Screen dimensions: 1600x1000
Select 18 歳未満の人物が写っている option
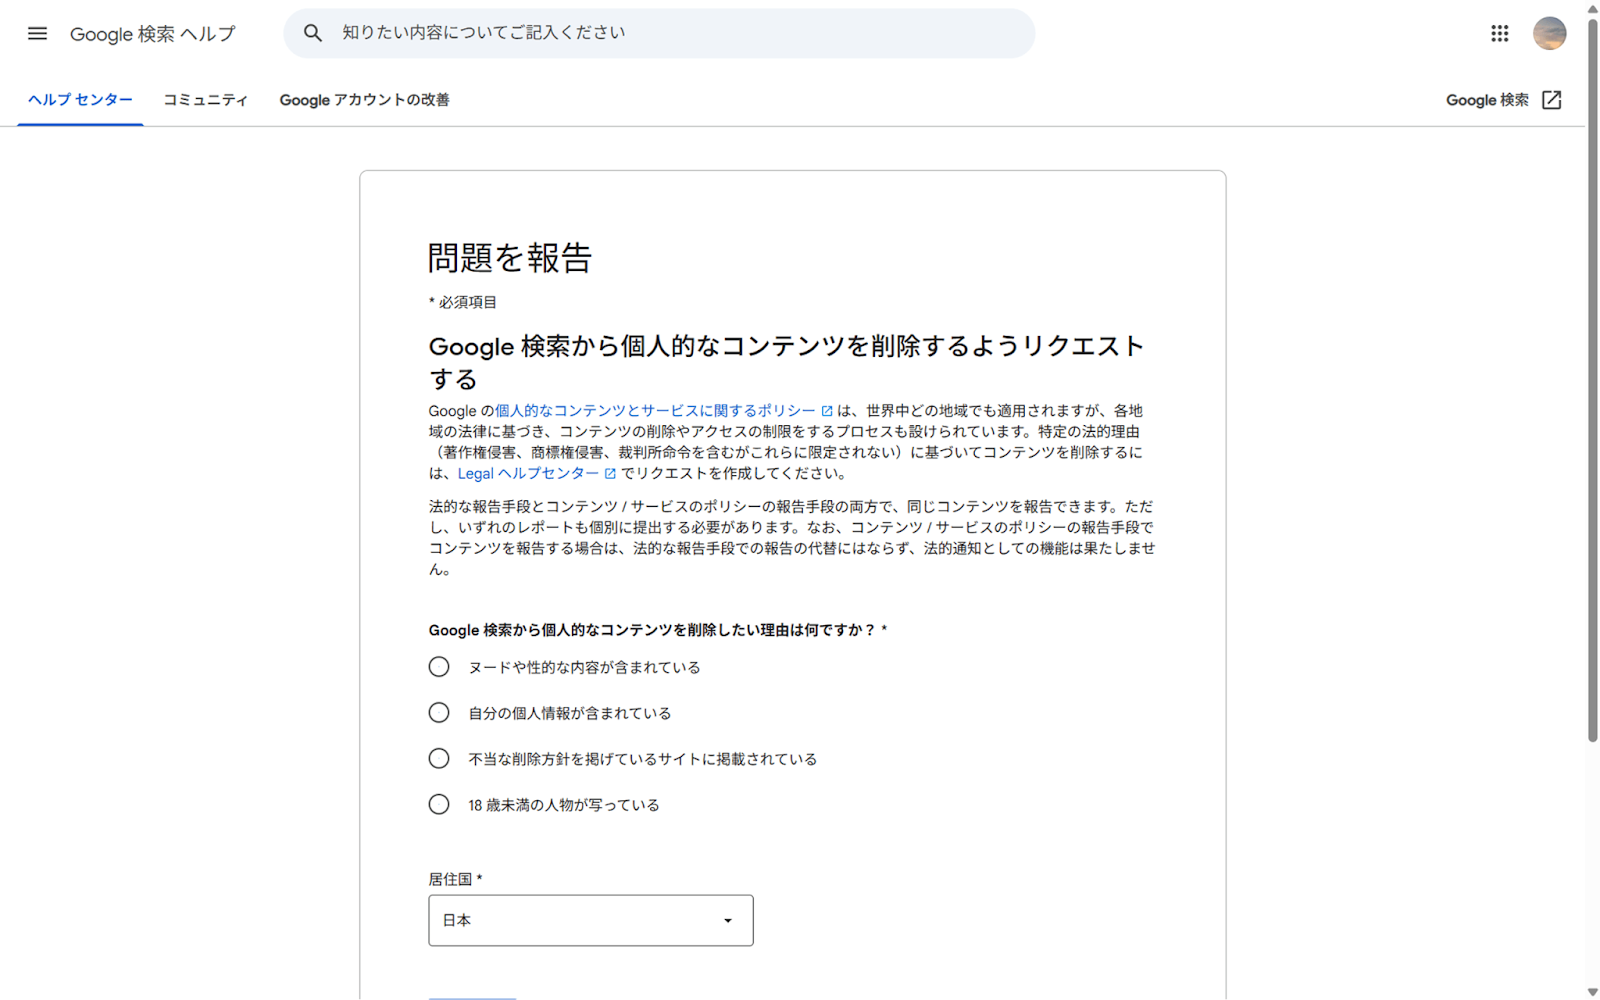[438, 803]
